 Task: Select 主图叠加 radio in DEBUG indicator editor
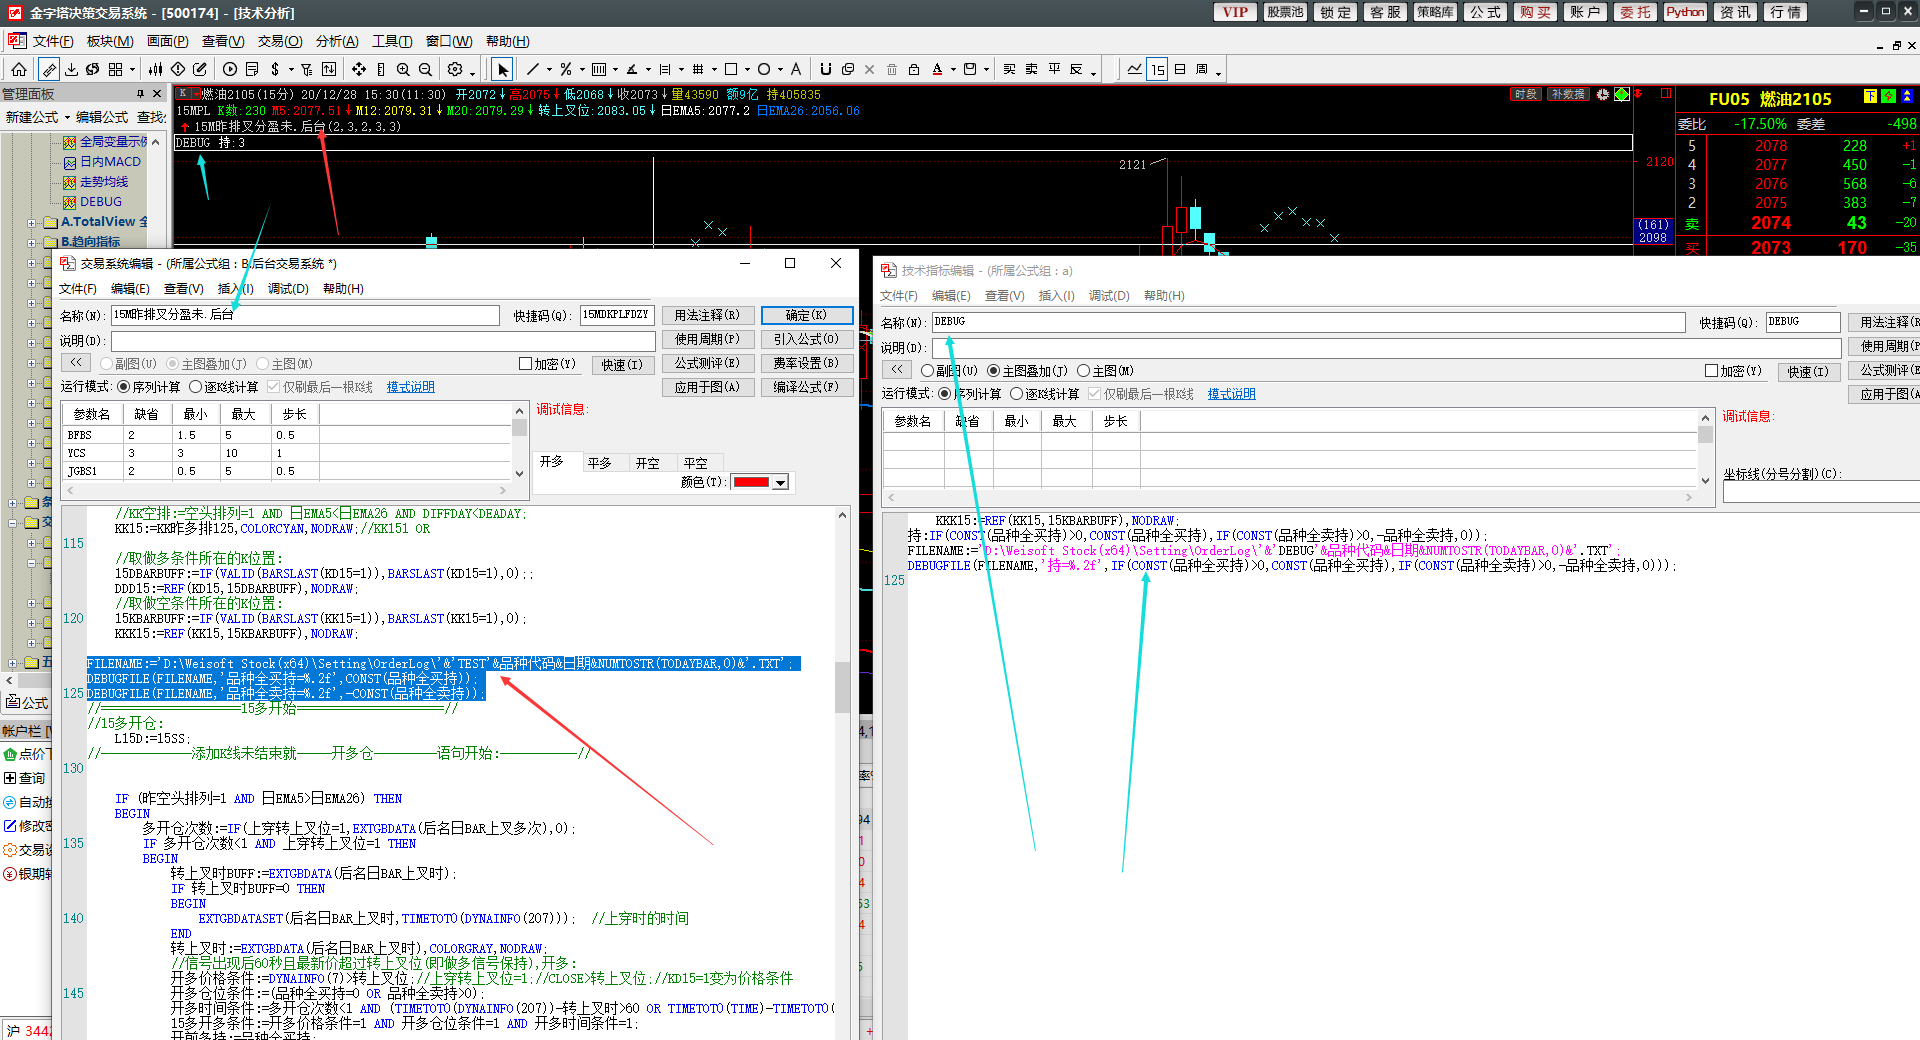click(x=993, y=371)
